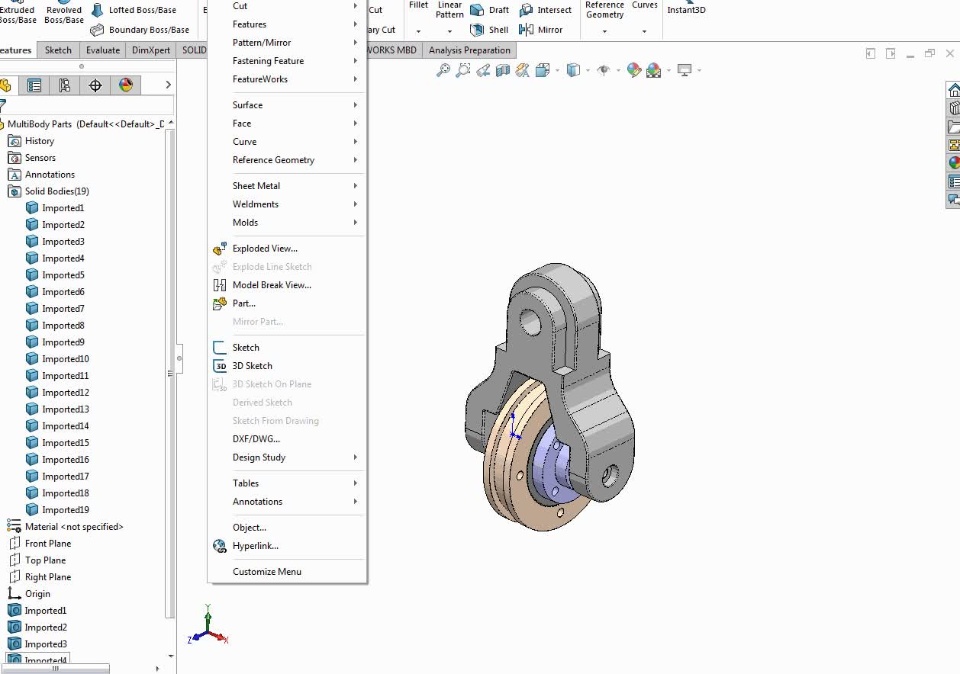Open the ConfigurationManager tab icon
The height and width of the screenshot is (674, 960).
[64, 85]
